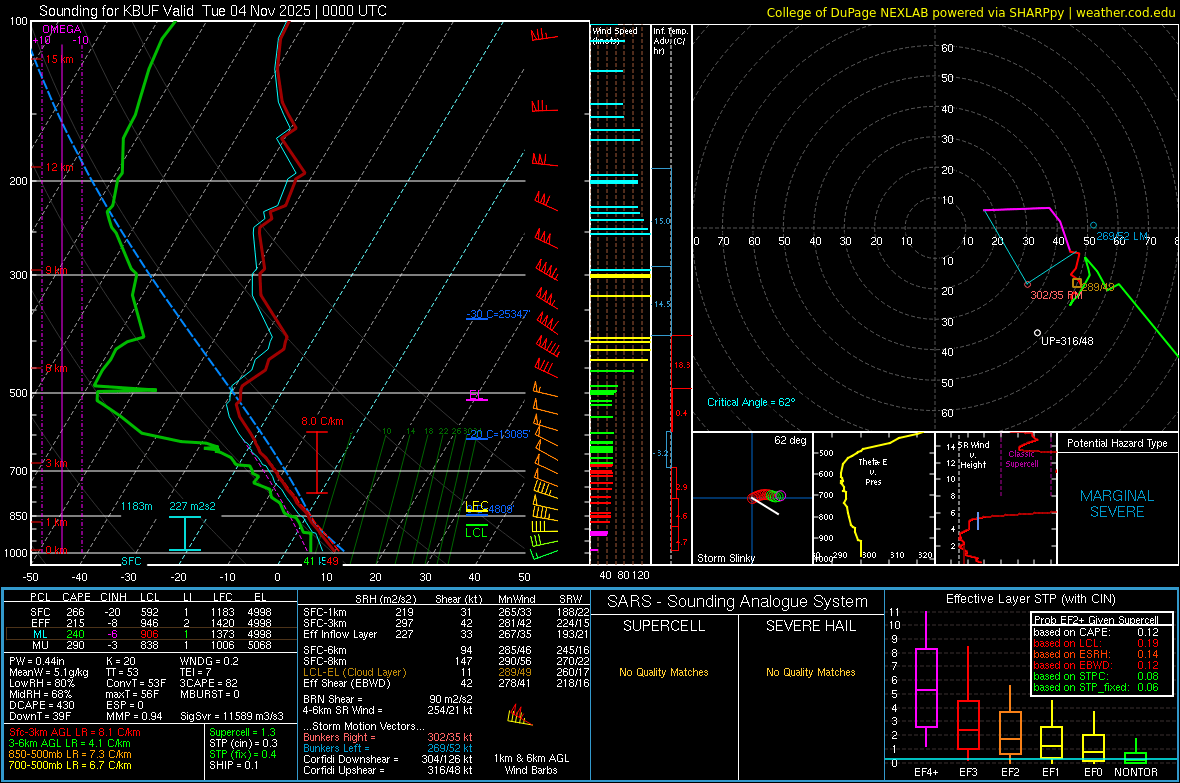Click the 'Storm Slinky' panel label
Image resolution: width=1180 pixels, height=783 pixels.
[725, 558]
